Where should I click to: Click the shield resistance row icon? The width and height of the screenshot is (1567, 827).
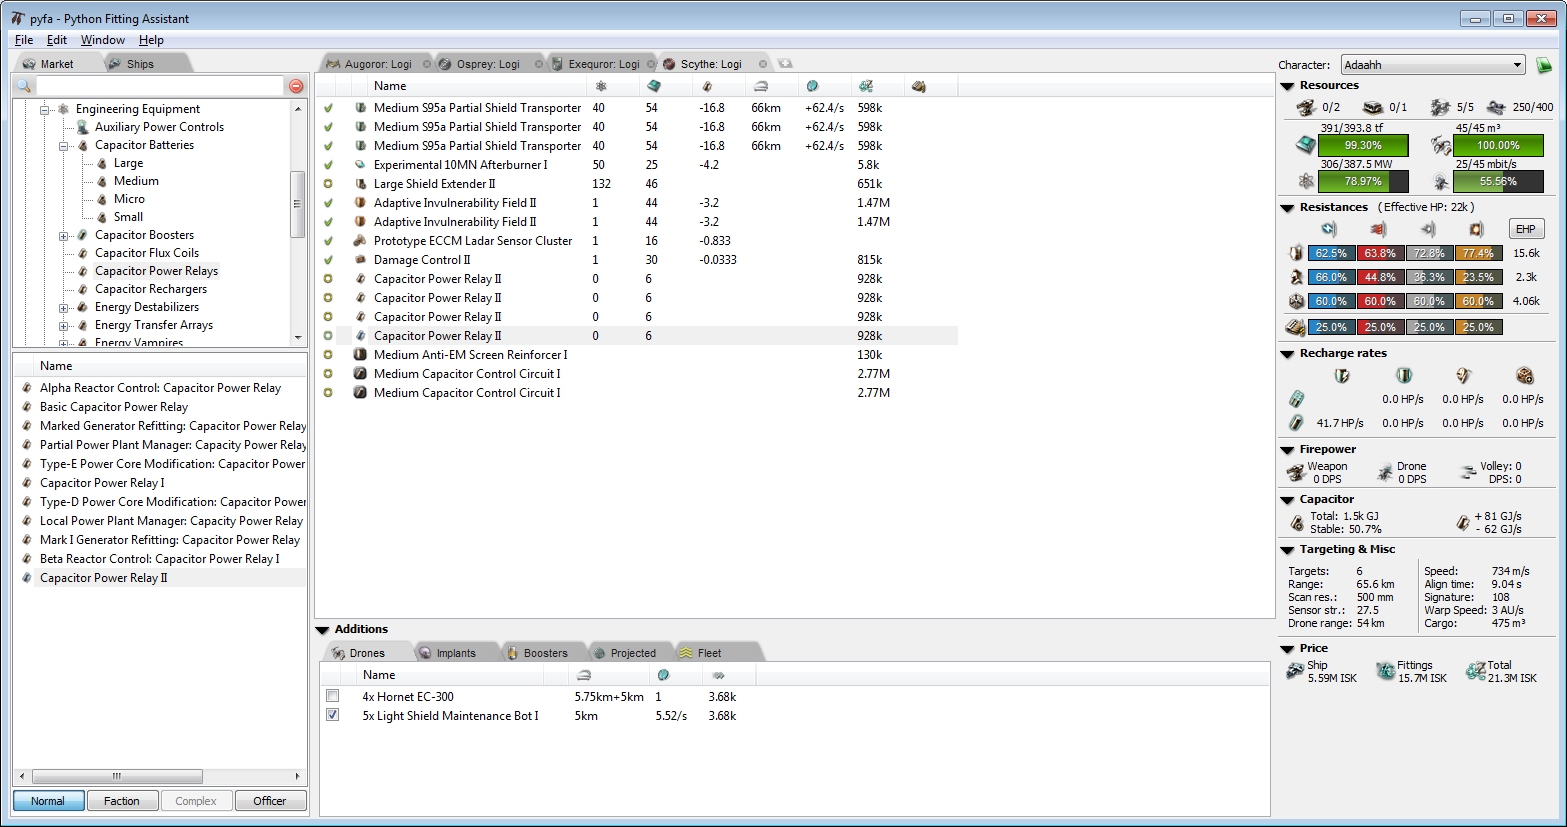coord(1297,253)
